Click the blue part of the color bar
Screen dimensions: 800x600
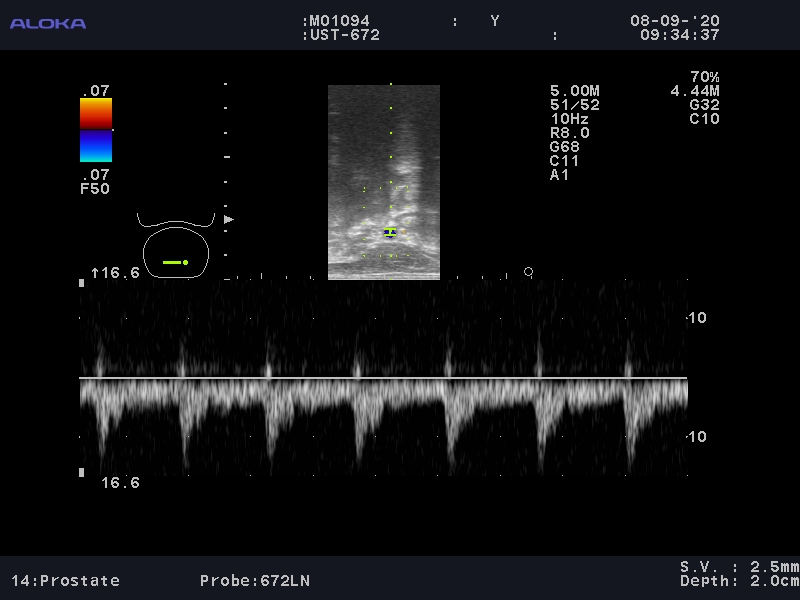pos(96,146)
